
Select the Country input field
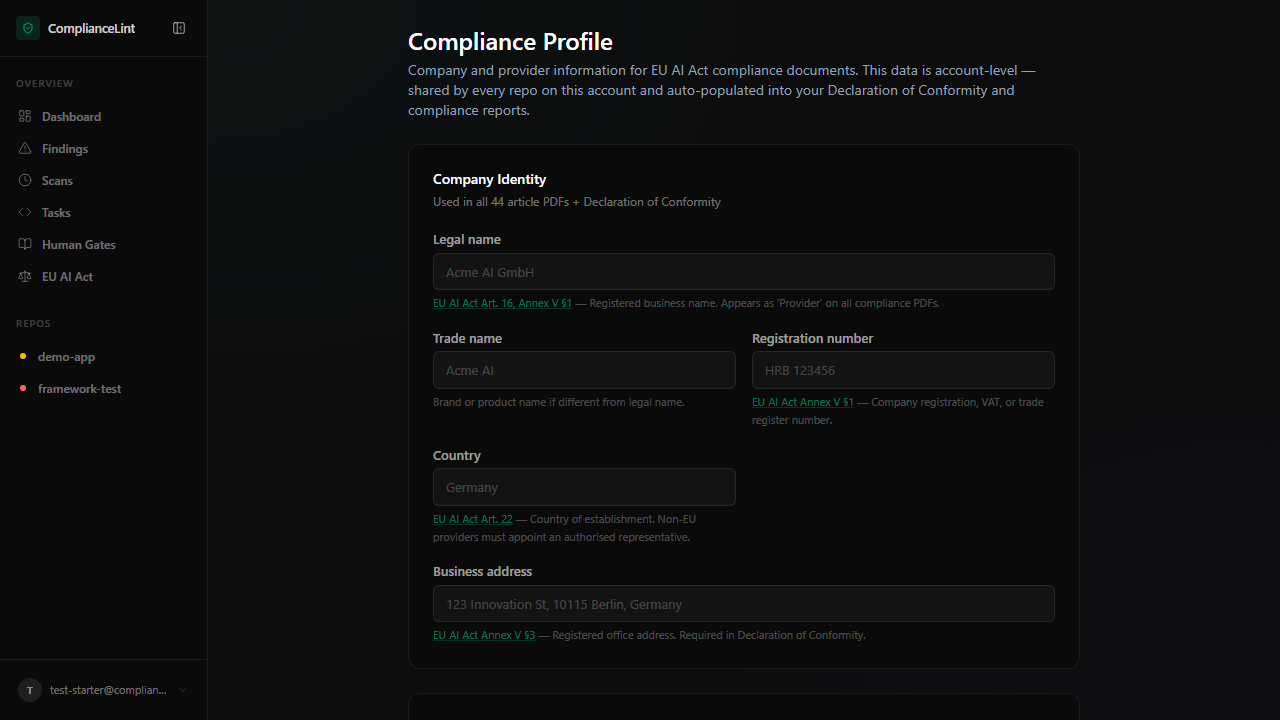click(x=584, y=487)
